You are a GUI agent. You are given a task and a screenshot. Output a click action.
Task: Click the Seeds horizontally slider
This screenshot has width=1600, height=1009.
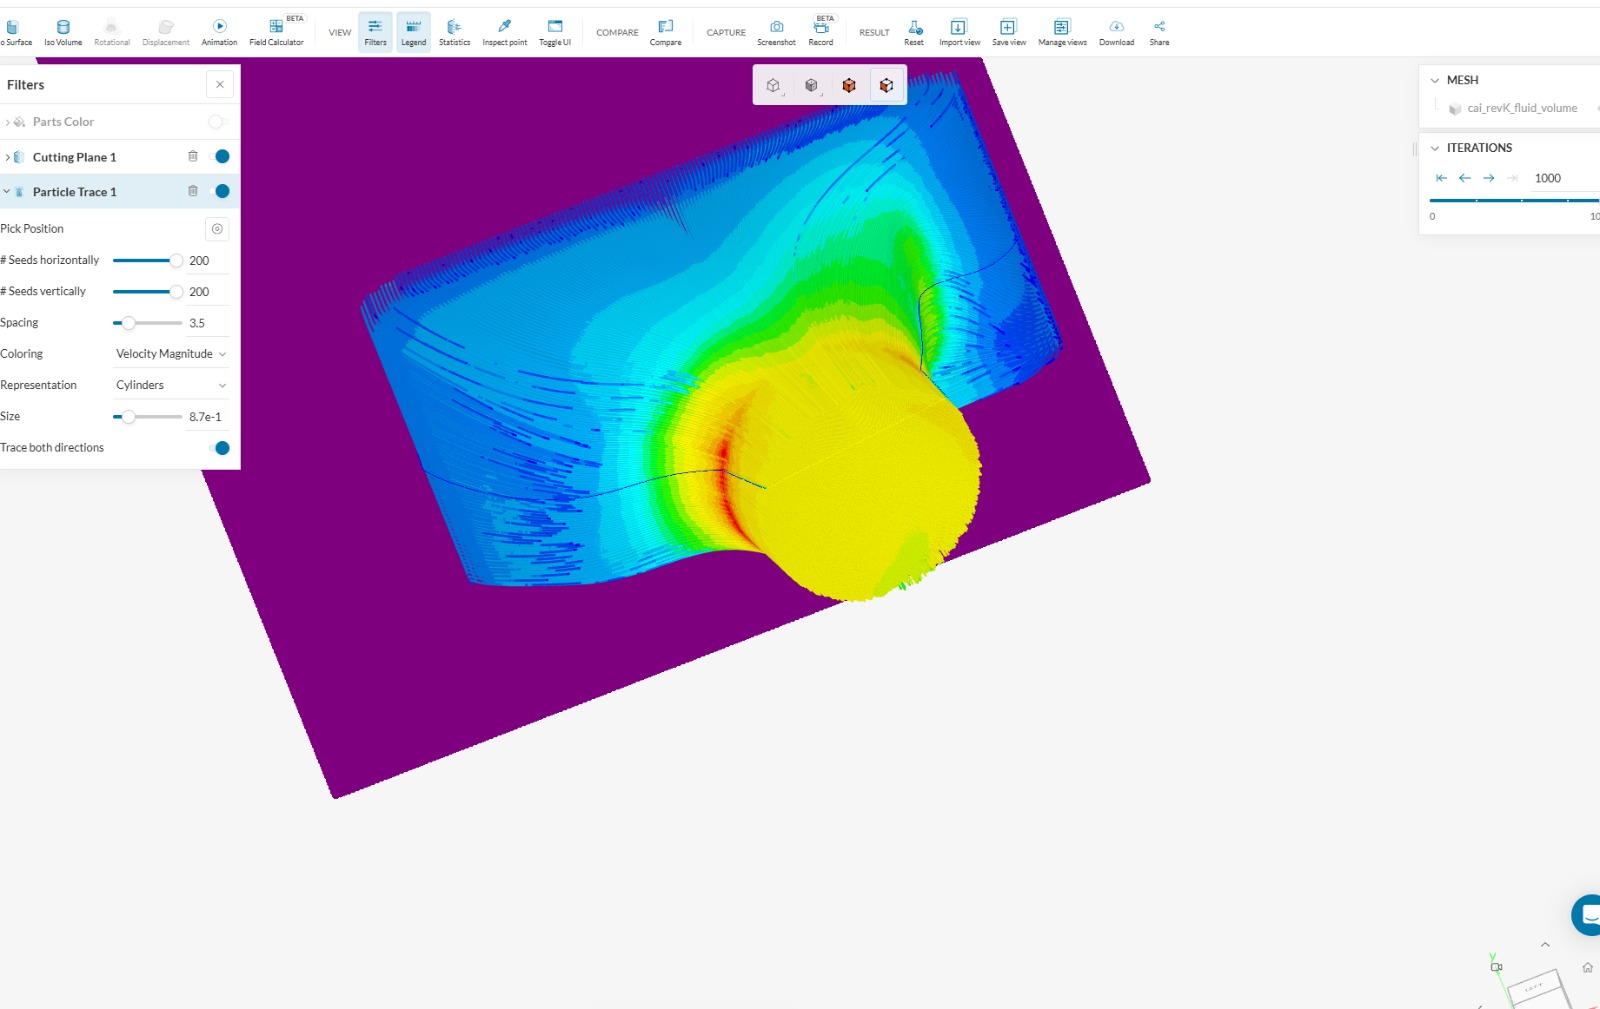[x=147, y=260]
